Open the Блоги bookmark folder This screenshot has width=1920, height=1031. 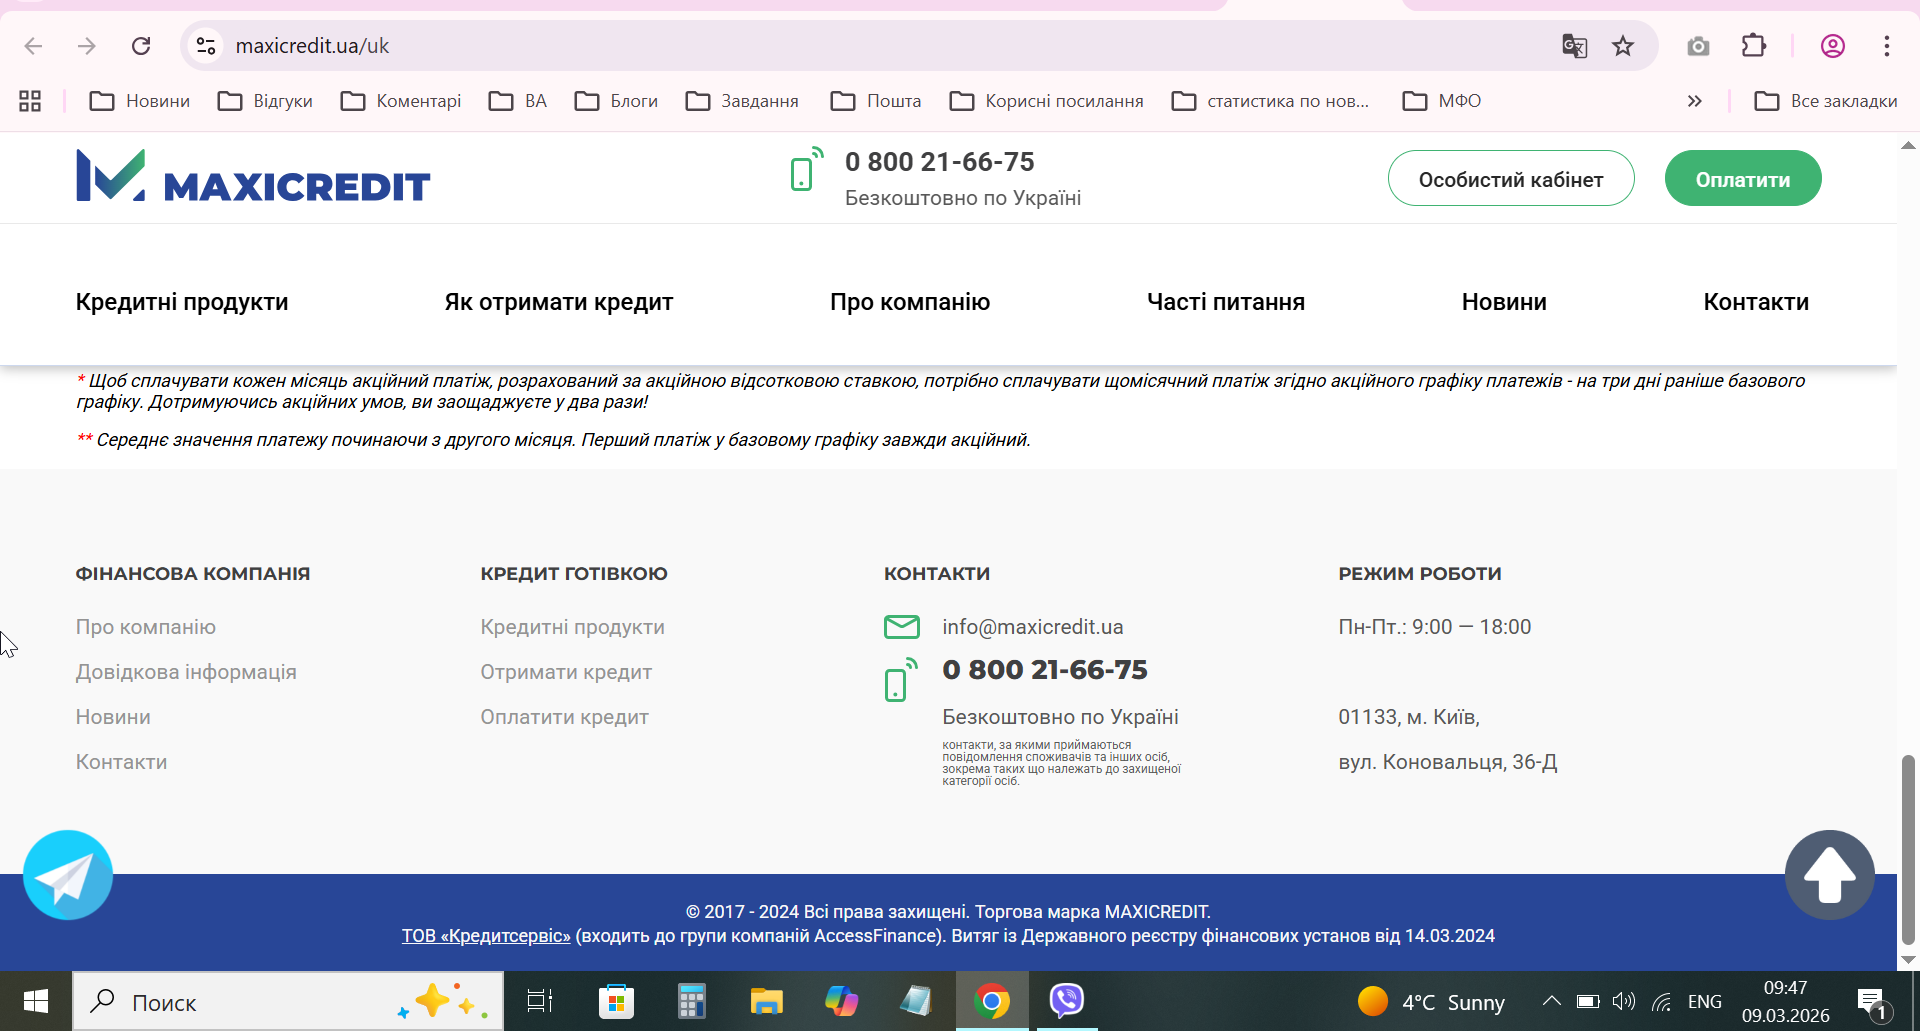click(616, 101)
